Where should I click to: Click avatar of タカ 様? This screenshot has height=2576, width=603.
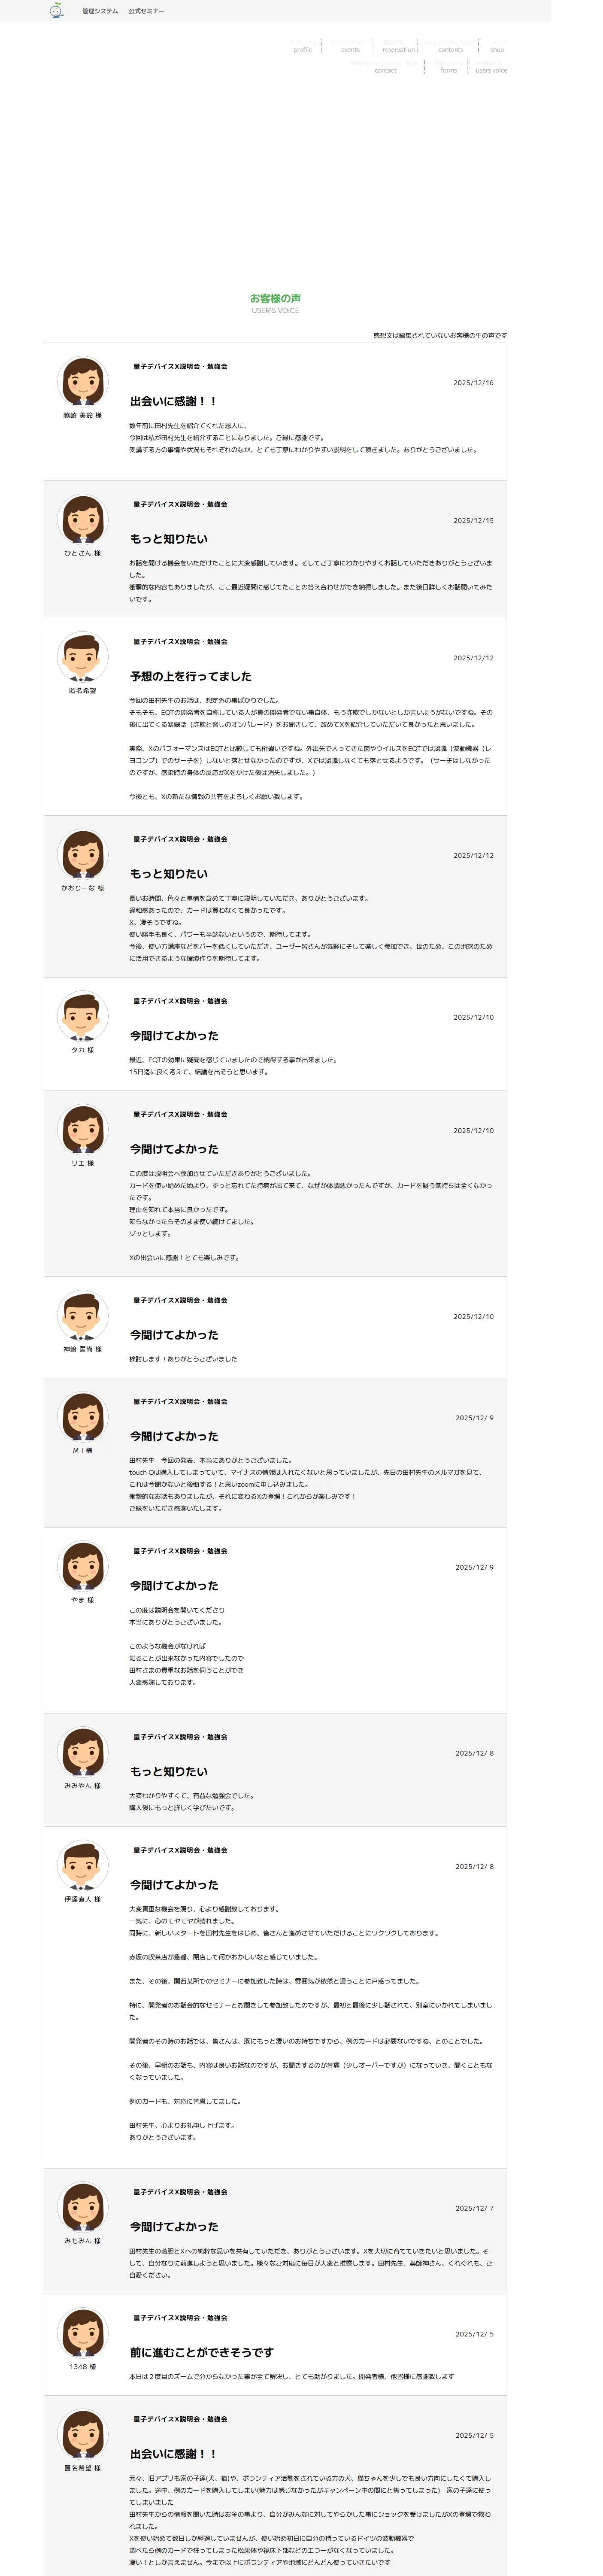click(83, 1016)
